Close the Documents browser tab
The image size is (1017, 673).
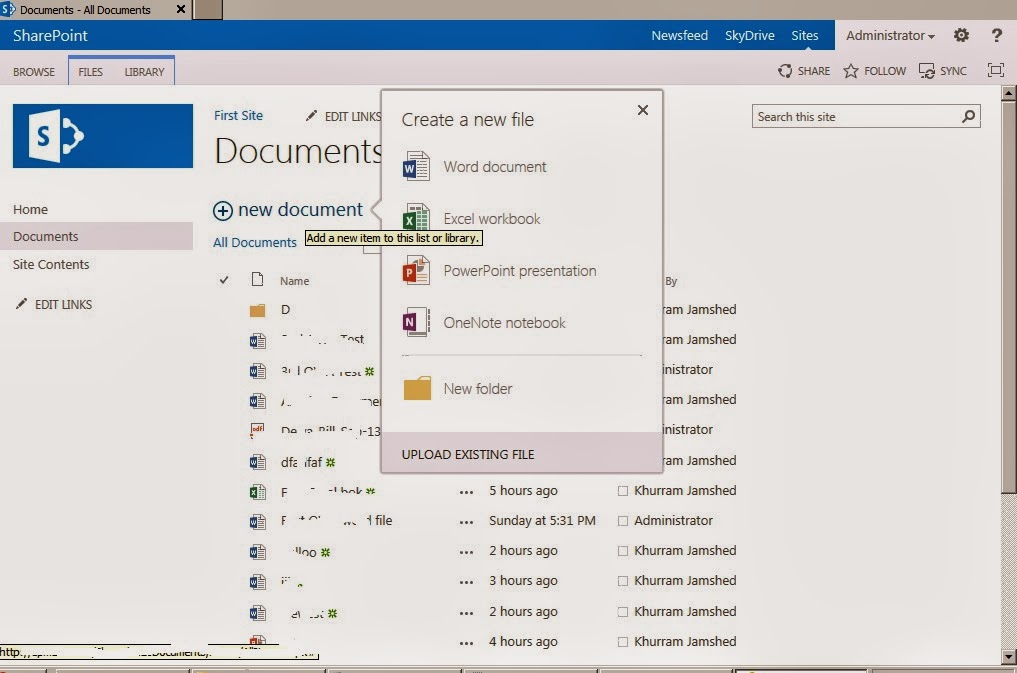(x=181, y=9)
